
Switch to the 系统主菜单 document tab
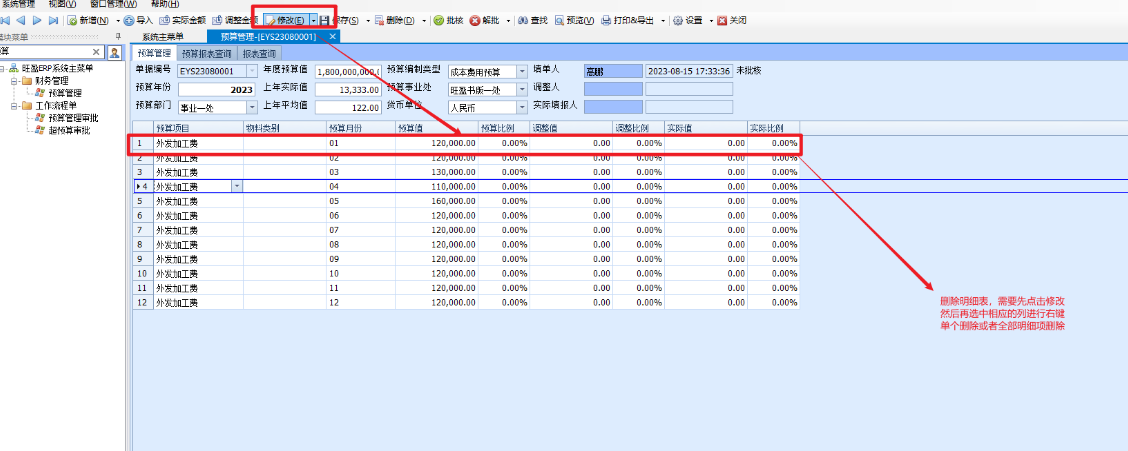tap(162, 36)
